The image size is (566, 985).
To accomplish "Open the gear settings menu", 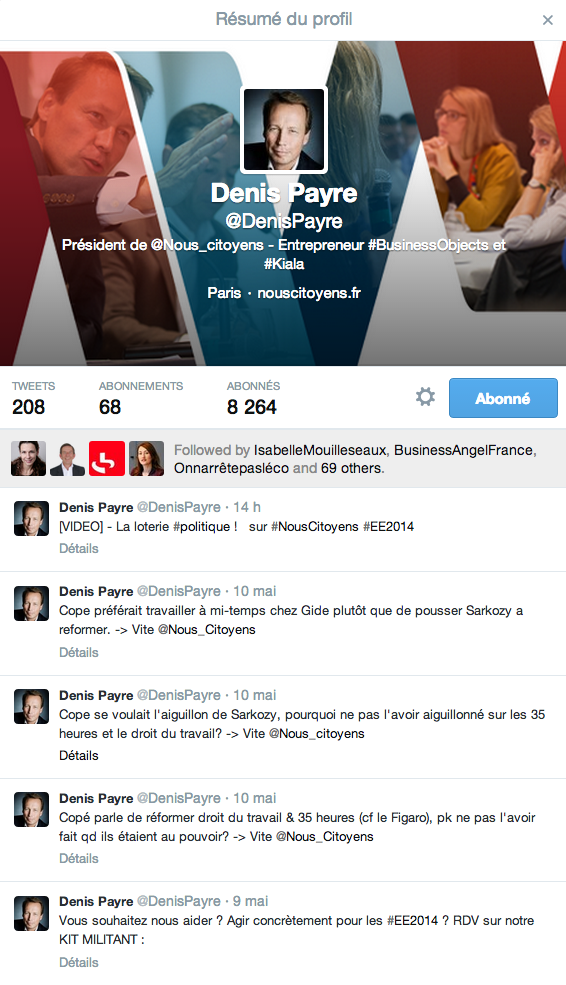I will [x=425, y=397].
